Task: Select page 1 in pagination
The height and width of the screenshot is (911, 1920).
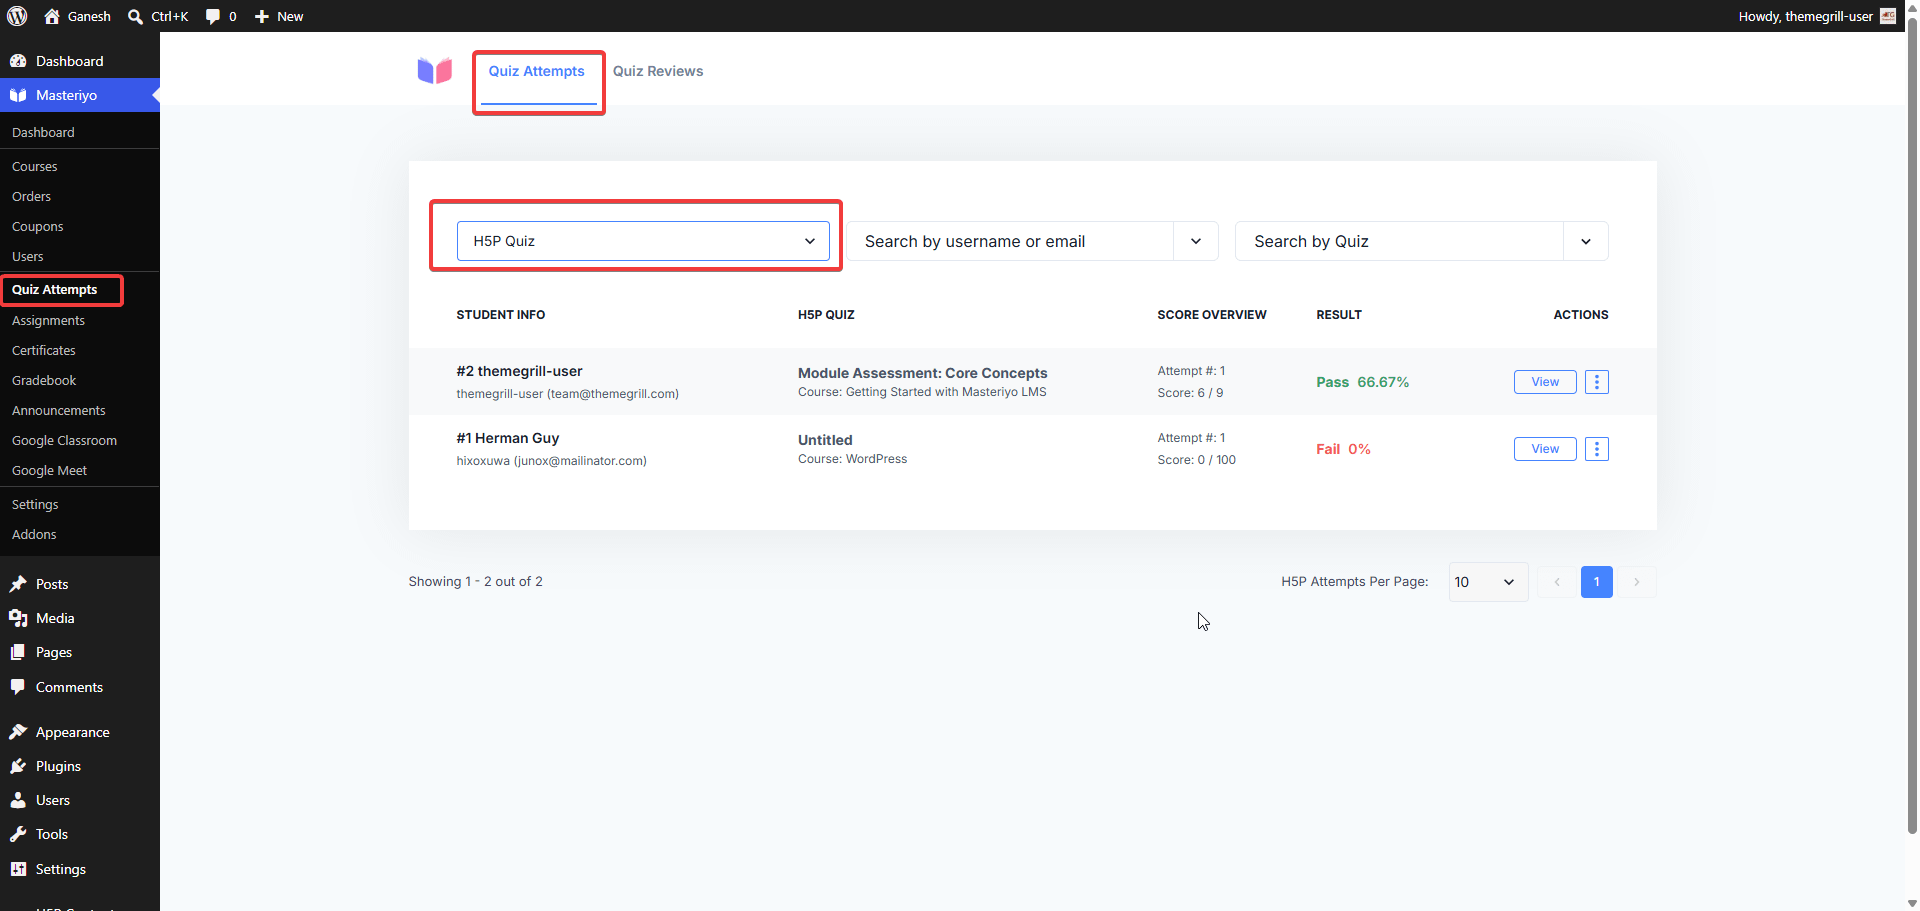Action: [1597, 582]
